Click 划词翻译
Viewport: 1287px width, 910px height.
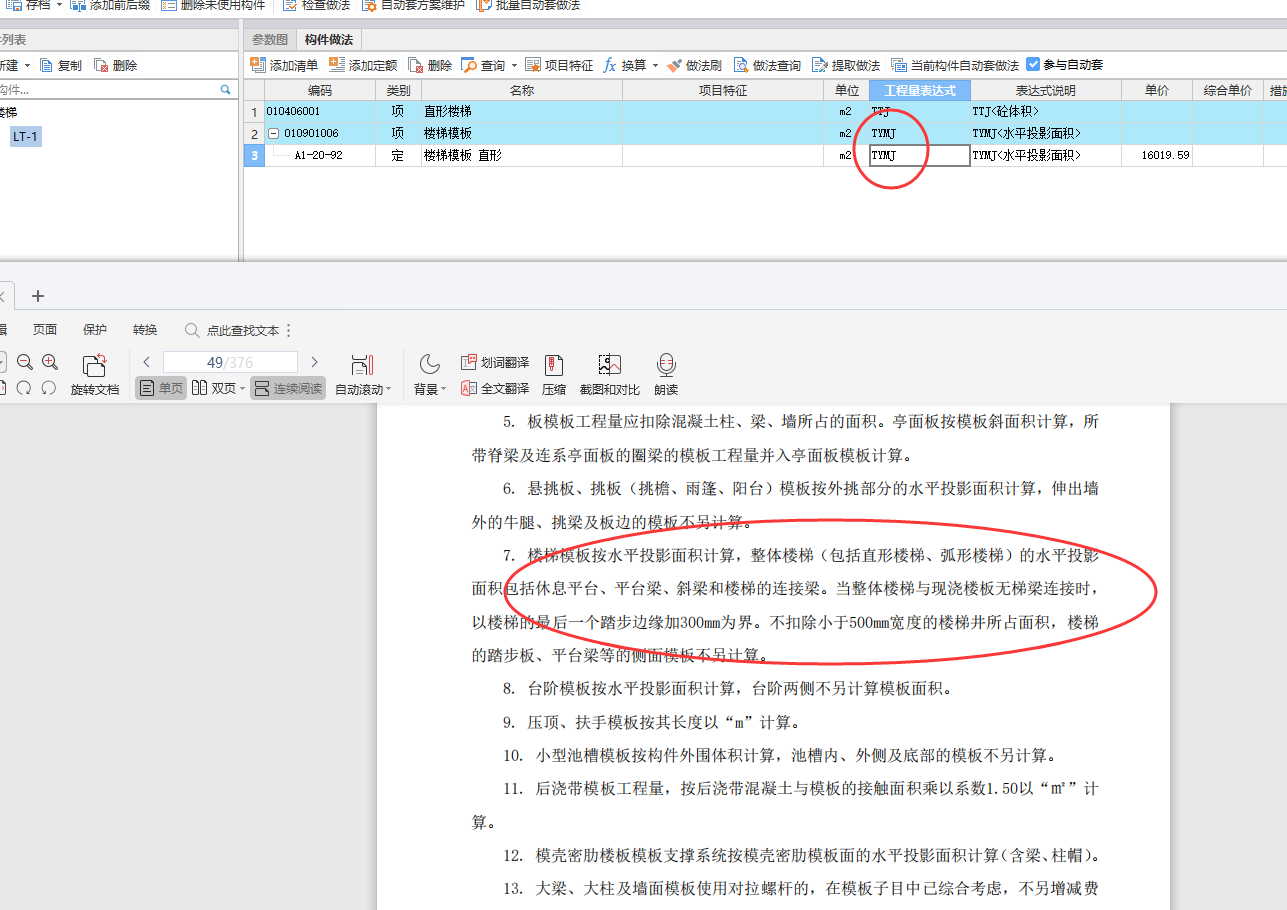[x=495, y=362]
